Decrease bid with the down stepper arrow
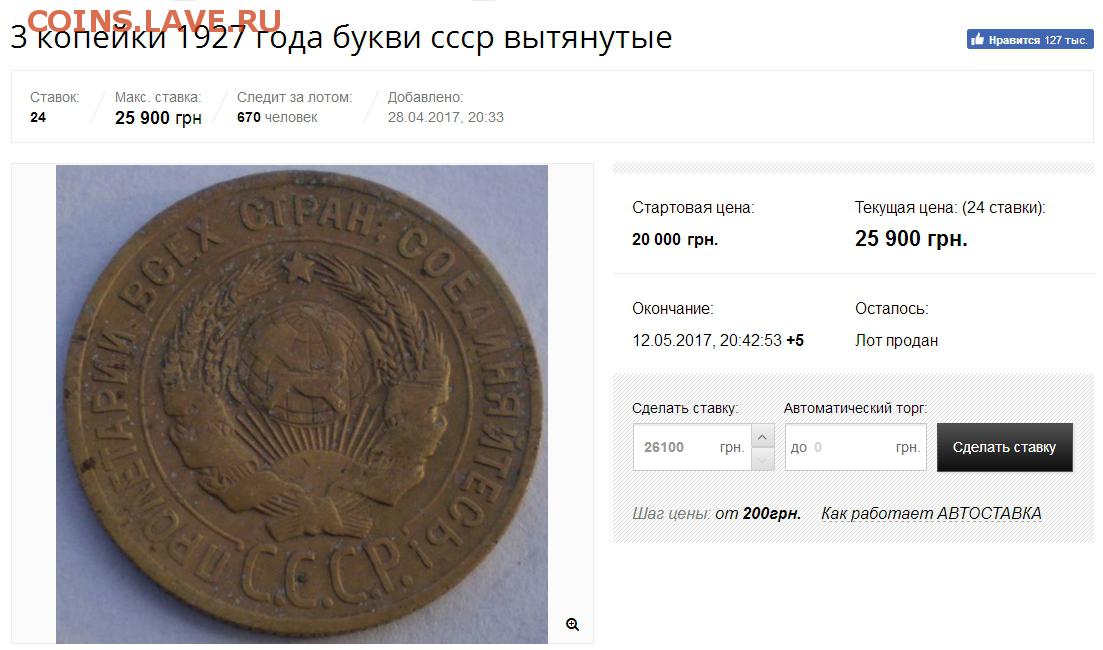The image size is (1103, 650). [x=763, y=459]
